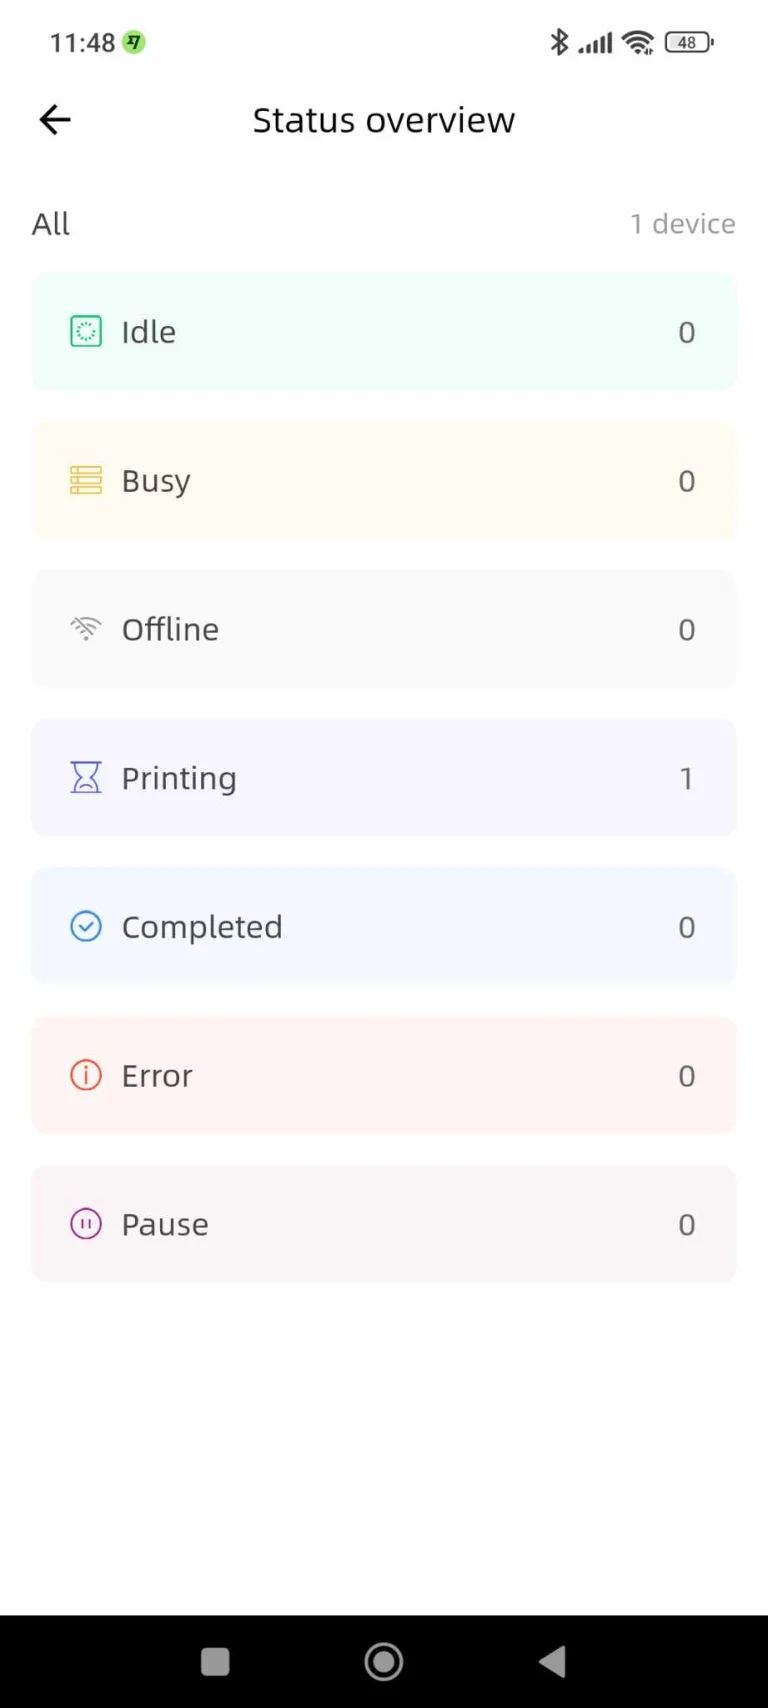Go back using the arrow icon

(55, 120)
